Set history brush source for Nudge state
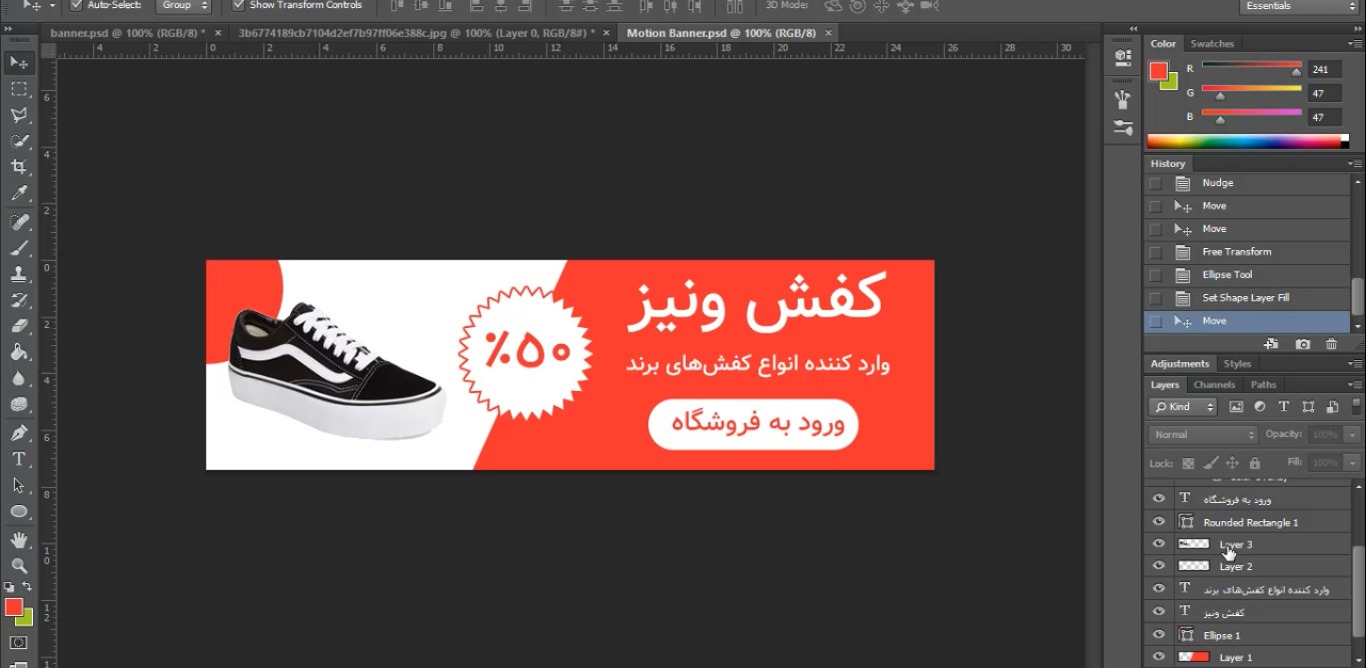 tap(1155, 183)
